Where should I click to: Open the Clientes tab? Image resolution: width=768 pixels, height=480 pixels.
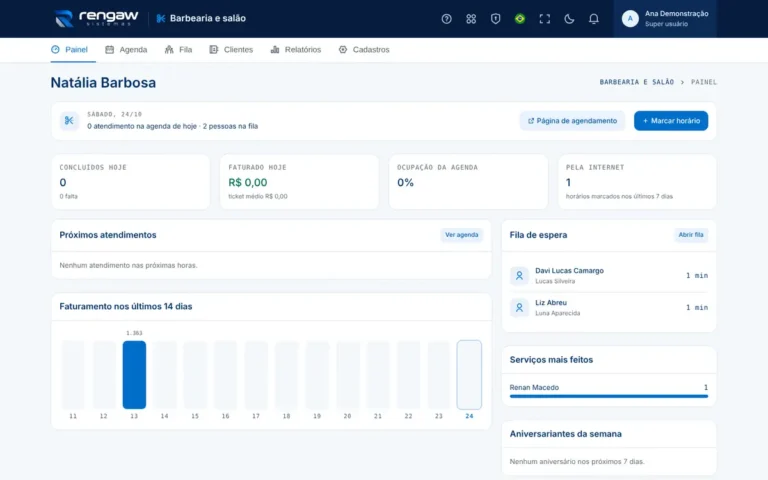[x=231, y=49]
